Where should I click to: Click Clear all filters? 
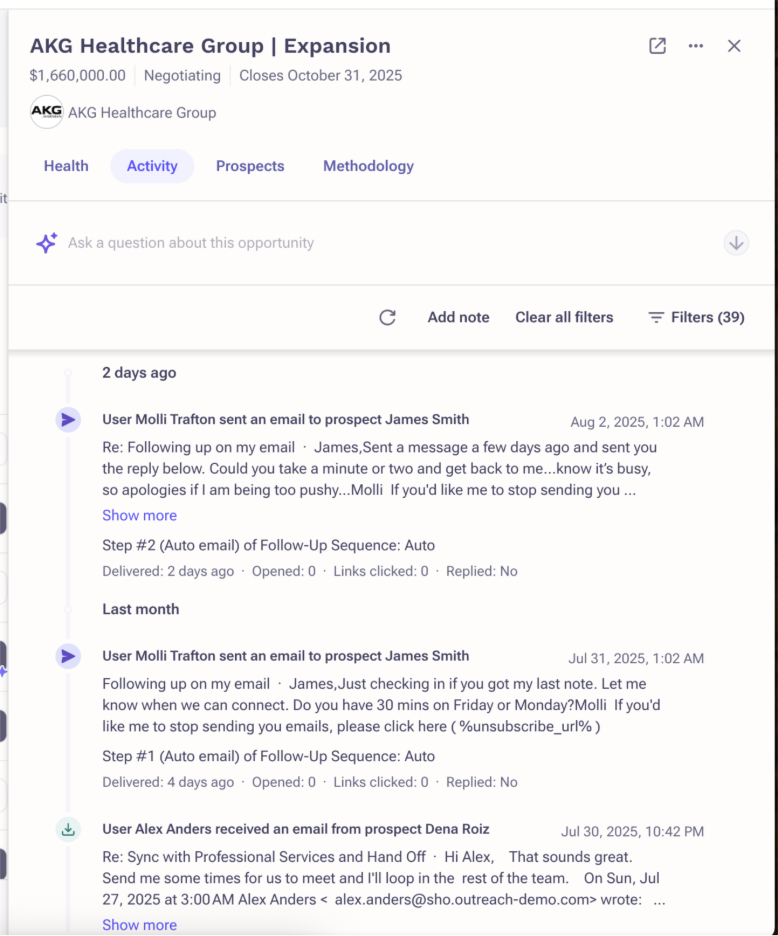(x=564, y=318)
